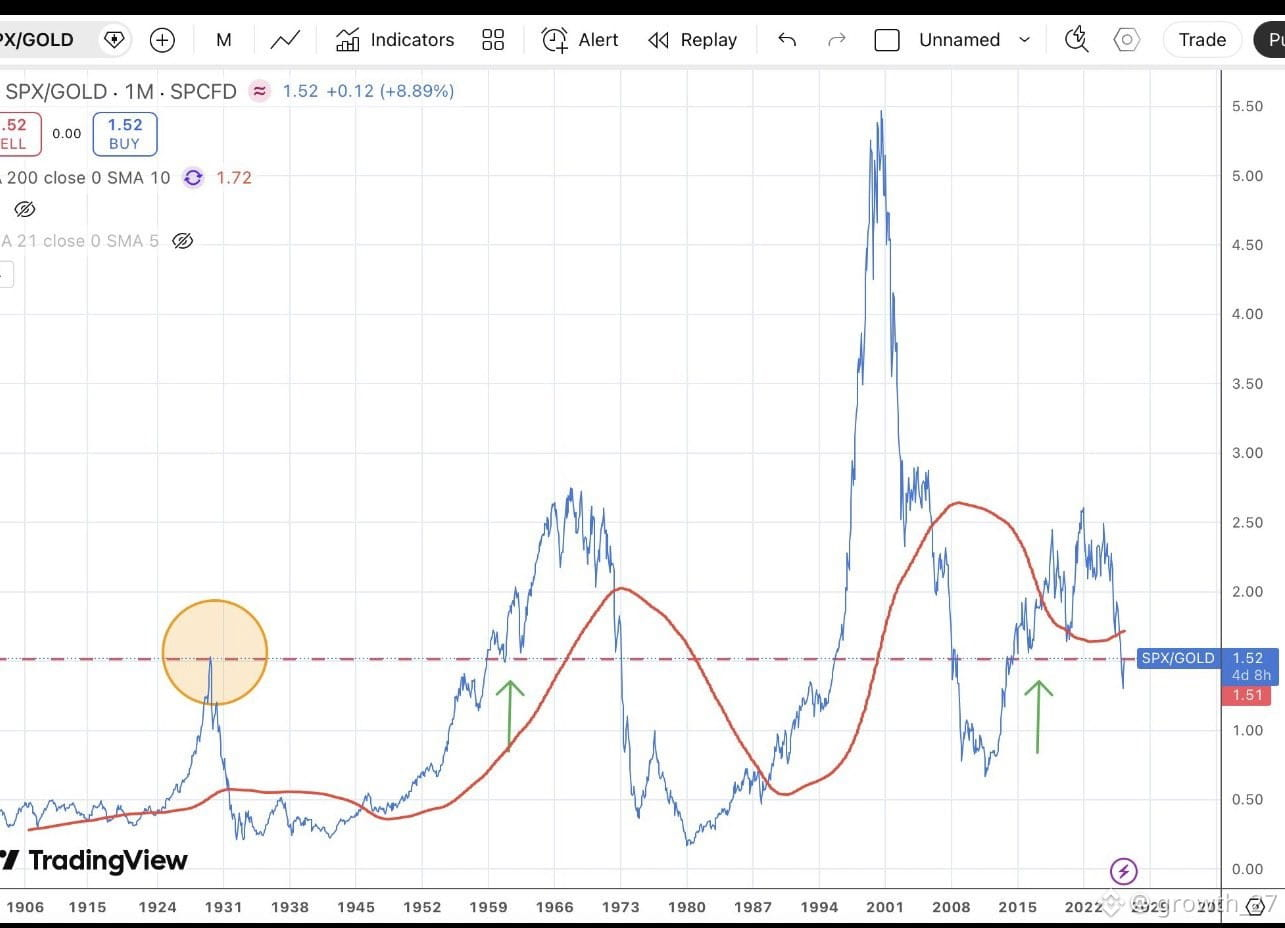Image resolution: width=1285 pixels, height=928 pixels.
Task: Open the Indicators dialog
Action: click(x=395, y=40)
